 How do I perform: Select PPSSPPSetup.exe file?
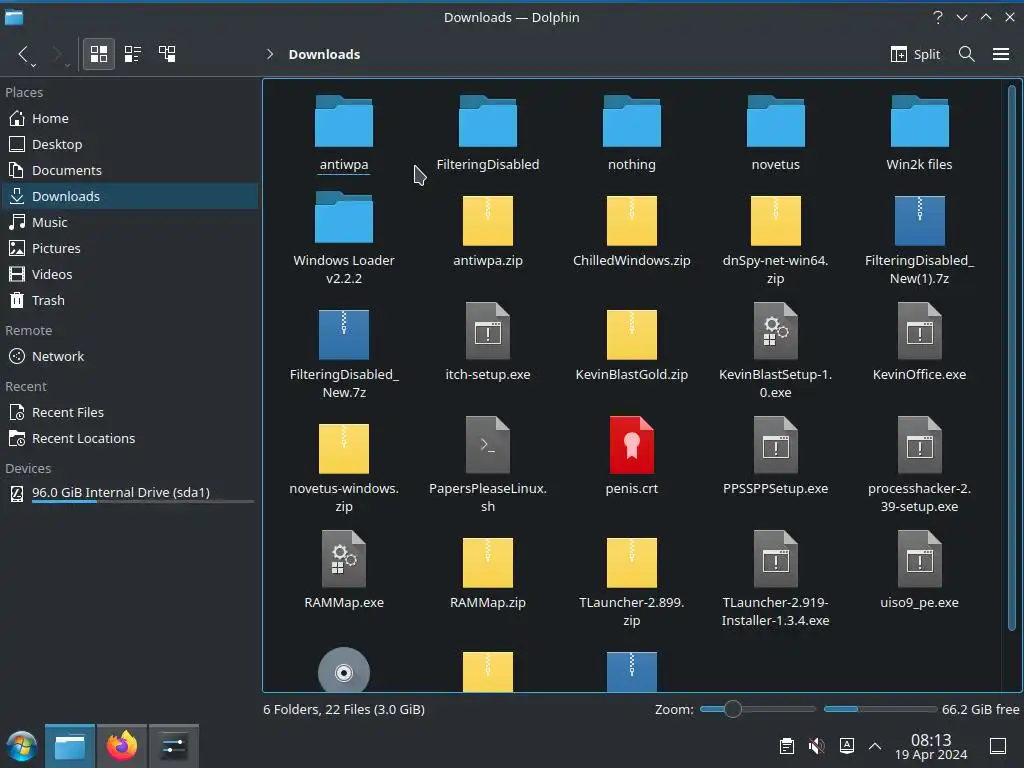click(776, 456)
